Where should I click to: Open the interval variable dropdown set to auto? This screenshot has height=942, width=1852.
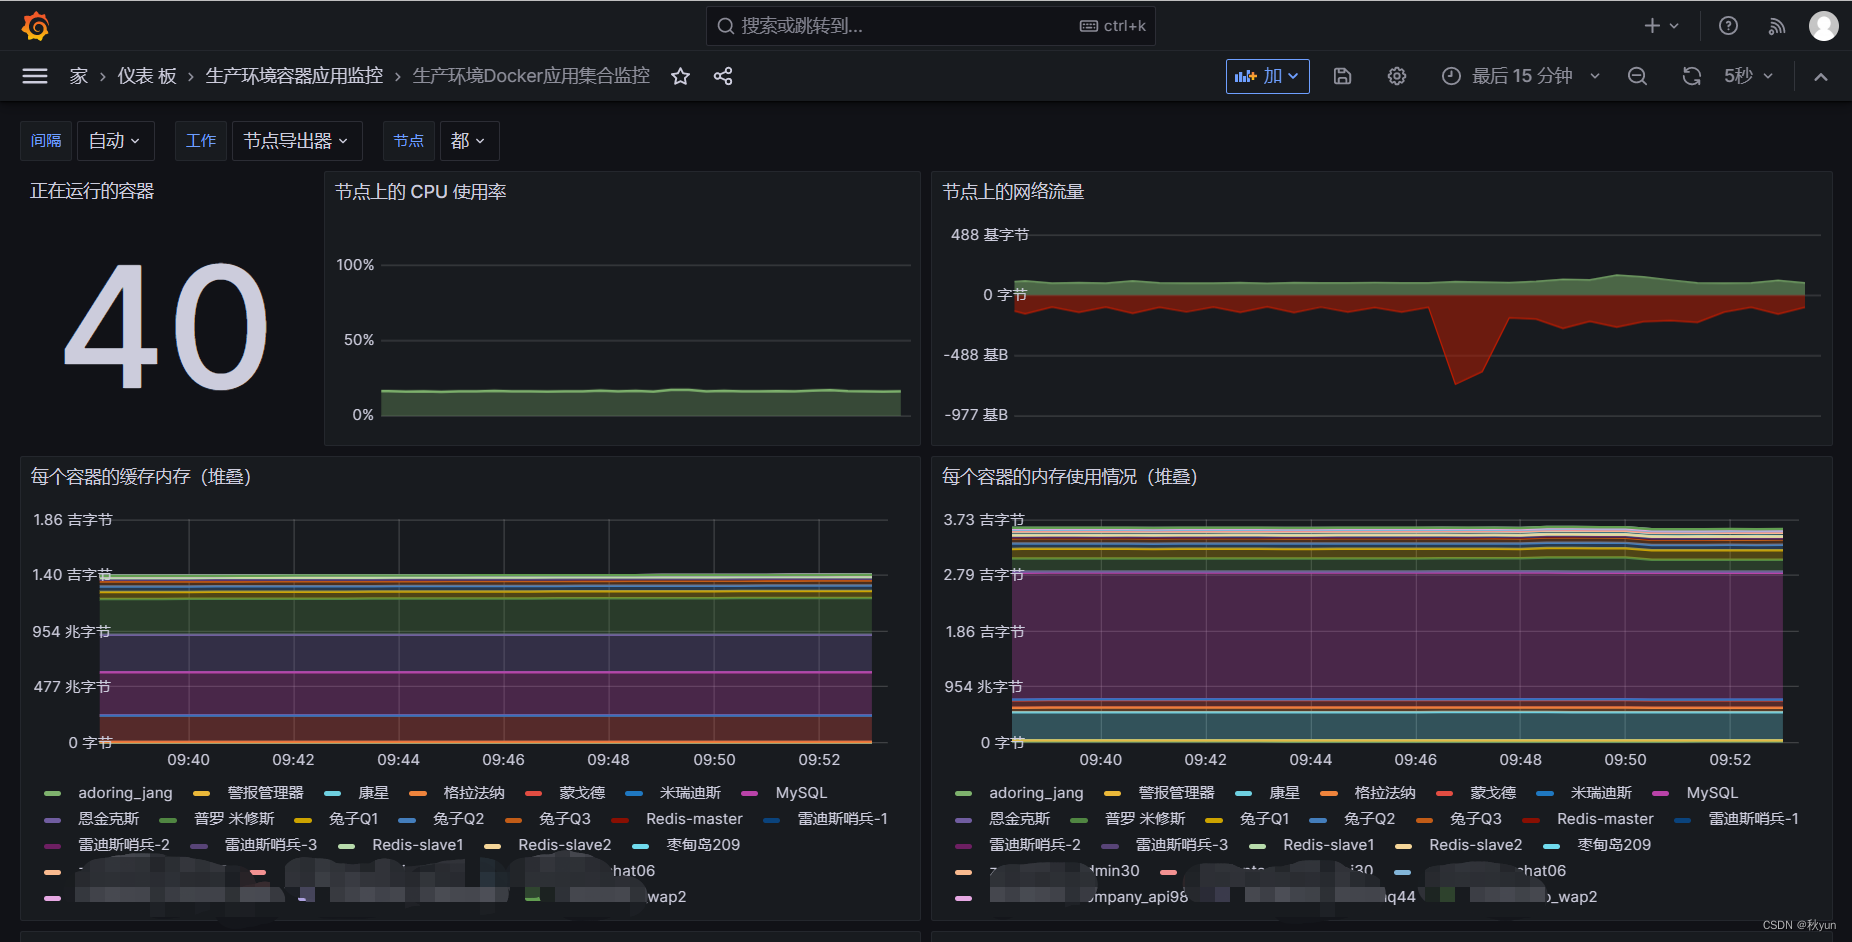tap(115, 141)
